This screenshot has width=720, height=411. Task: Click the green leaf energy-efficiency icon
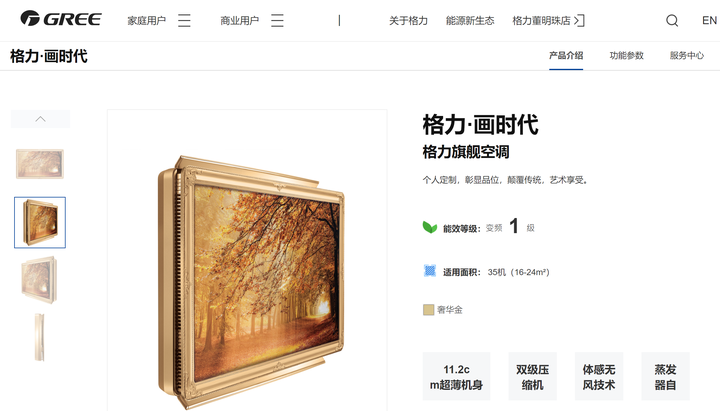point(430,227)
